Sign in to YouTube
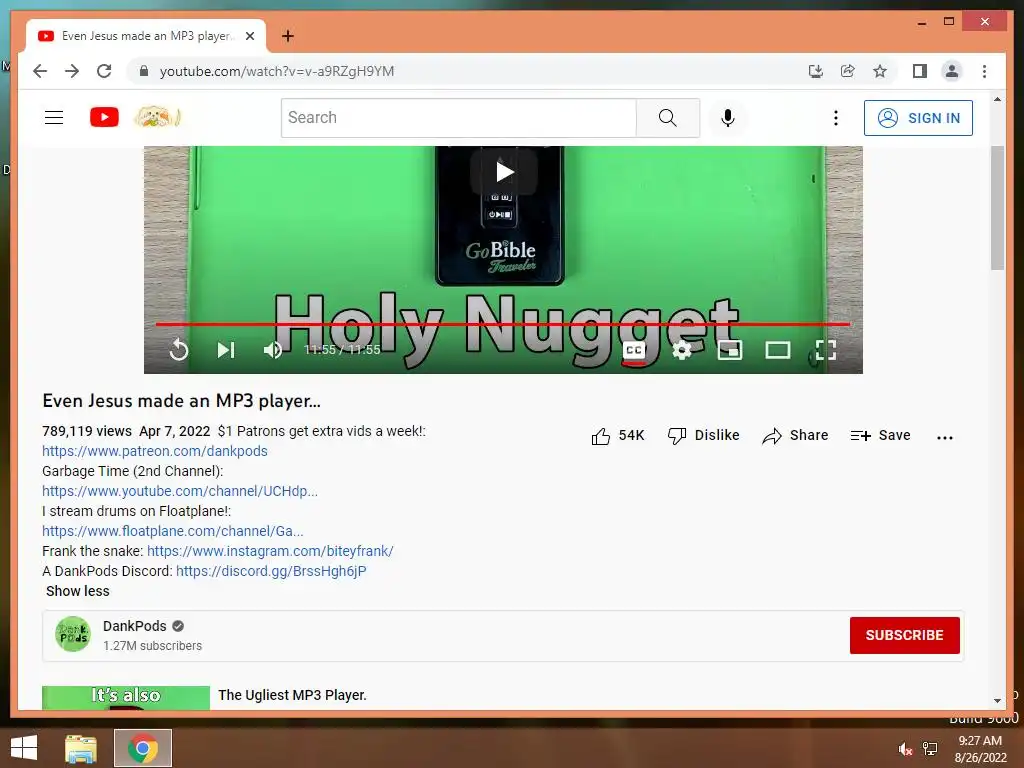This screenshot has height=768, width=1024. click(918, 118)
